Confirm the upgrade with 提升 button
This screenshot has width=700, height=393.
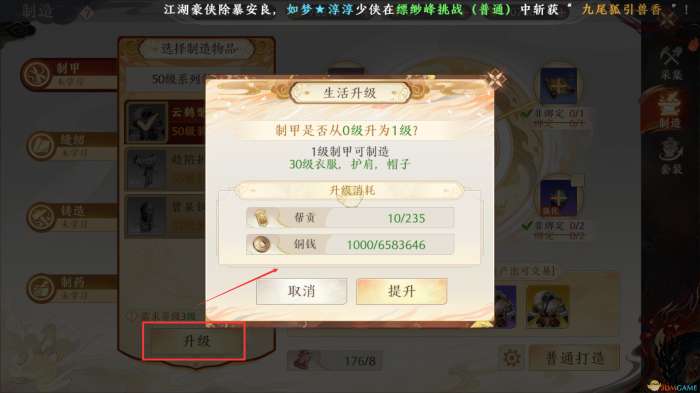402,291
